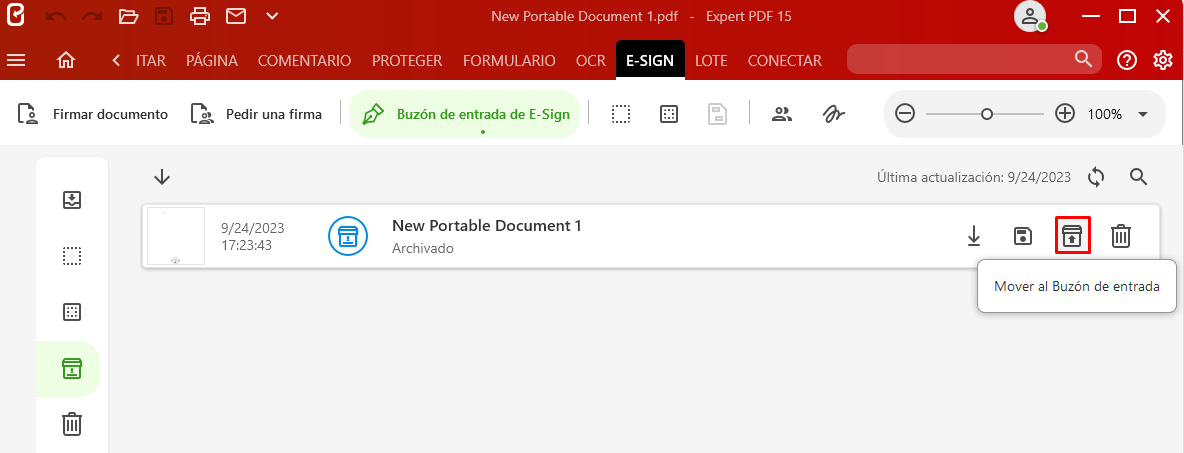Expand the quick access toolbar chevron

(x=273, y=16)
